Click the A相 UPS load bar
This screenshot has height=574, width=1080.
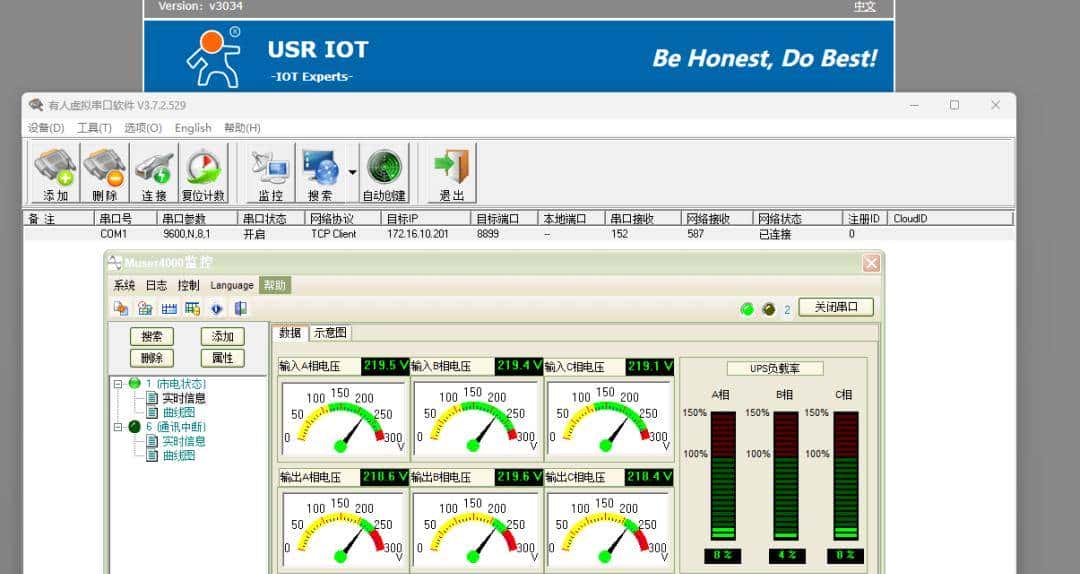[723, 475]
